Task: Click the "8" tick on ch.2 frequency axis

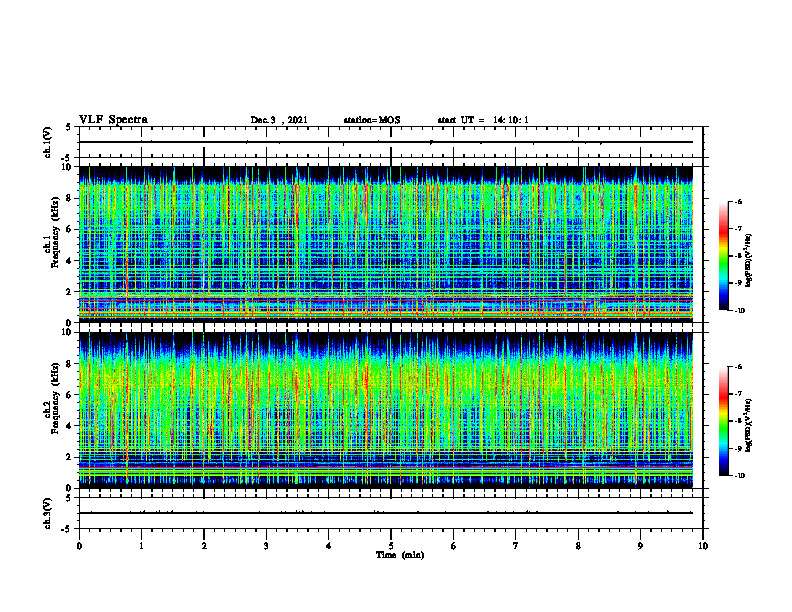Action: 69,364
